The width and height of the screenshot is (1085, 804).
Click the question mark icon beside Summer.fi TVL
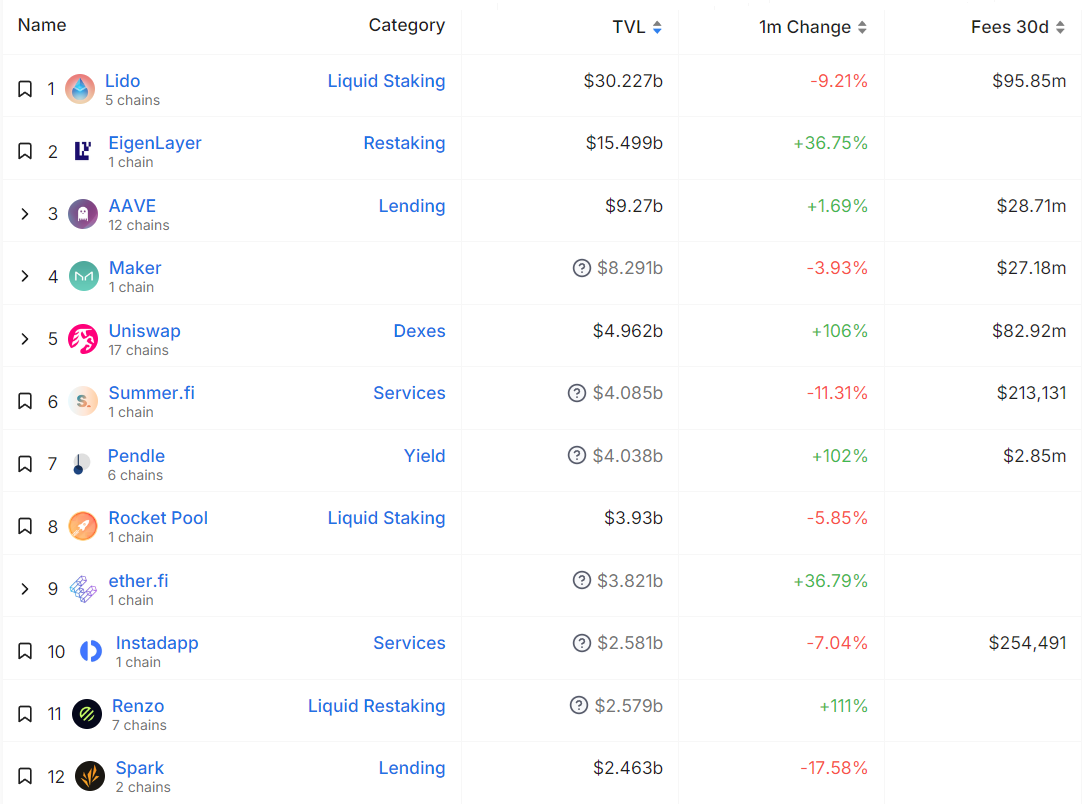(x=577, y=393)
